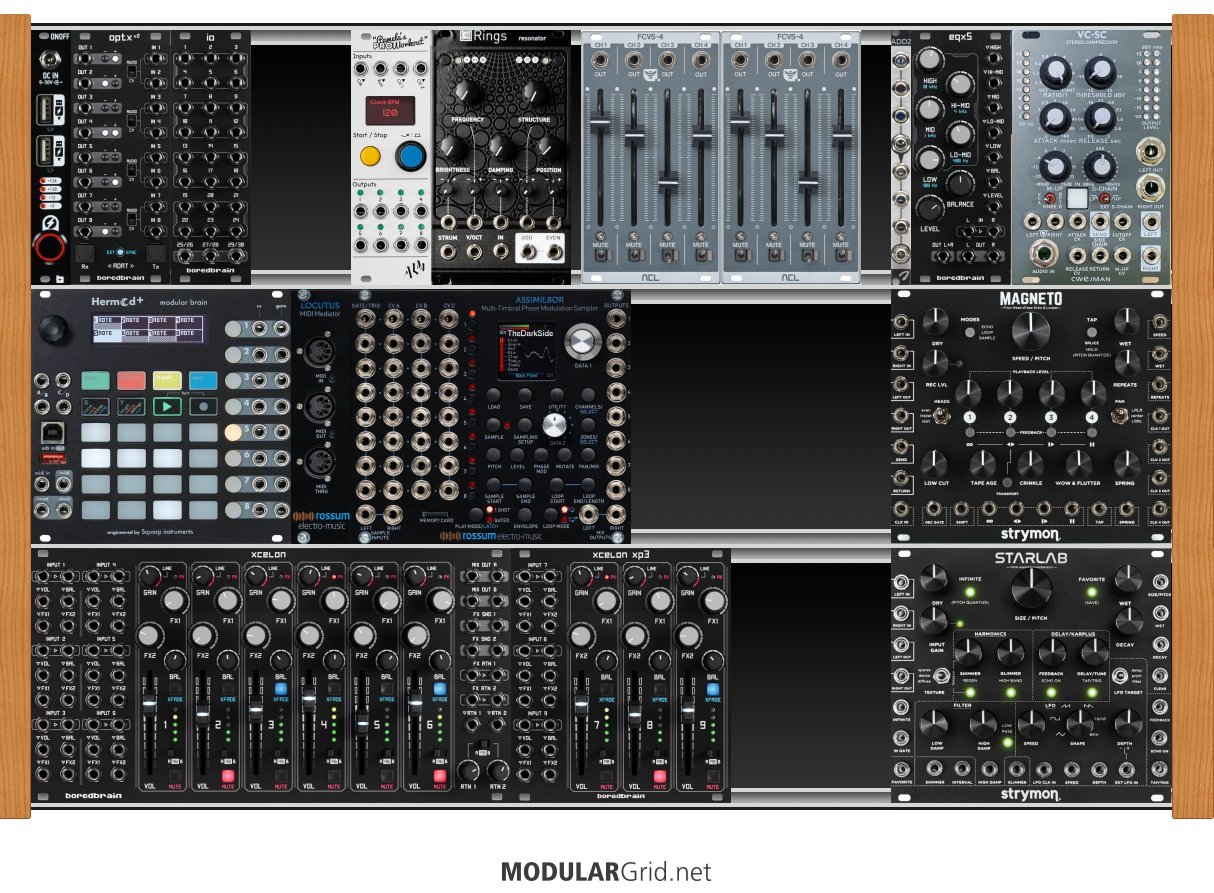
Task: Click optx EXT SYNC button
Action: [x=120, y=251]
